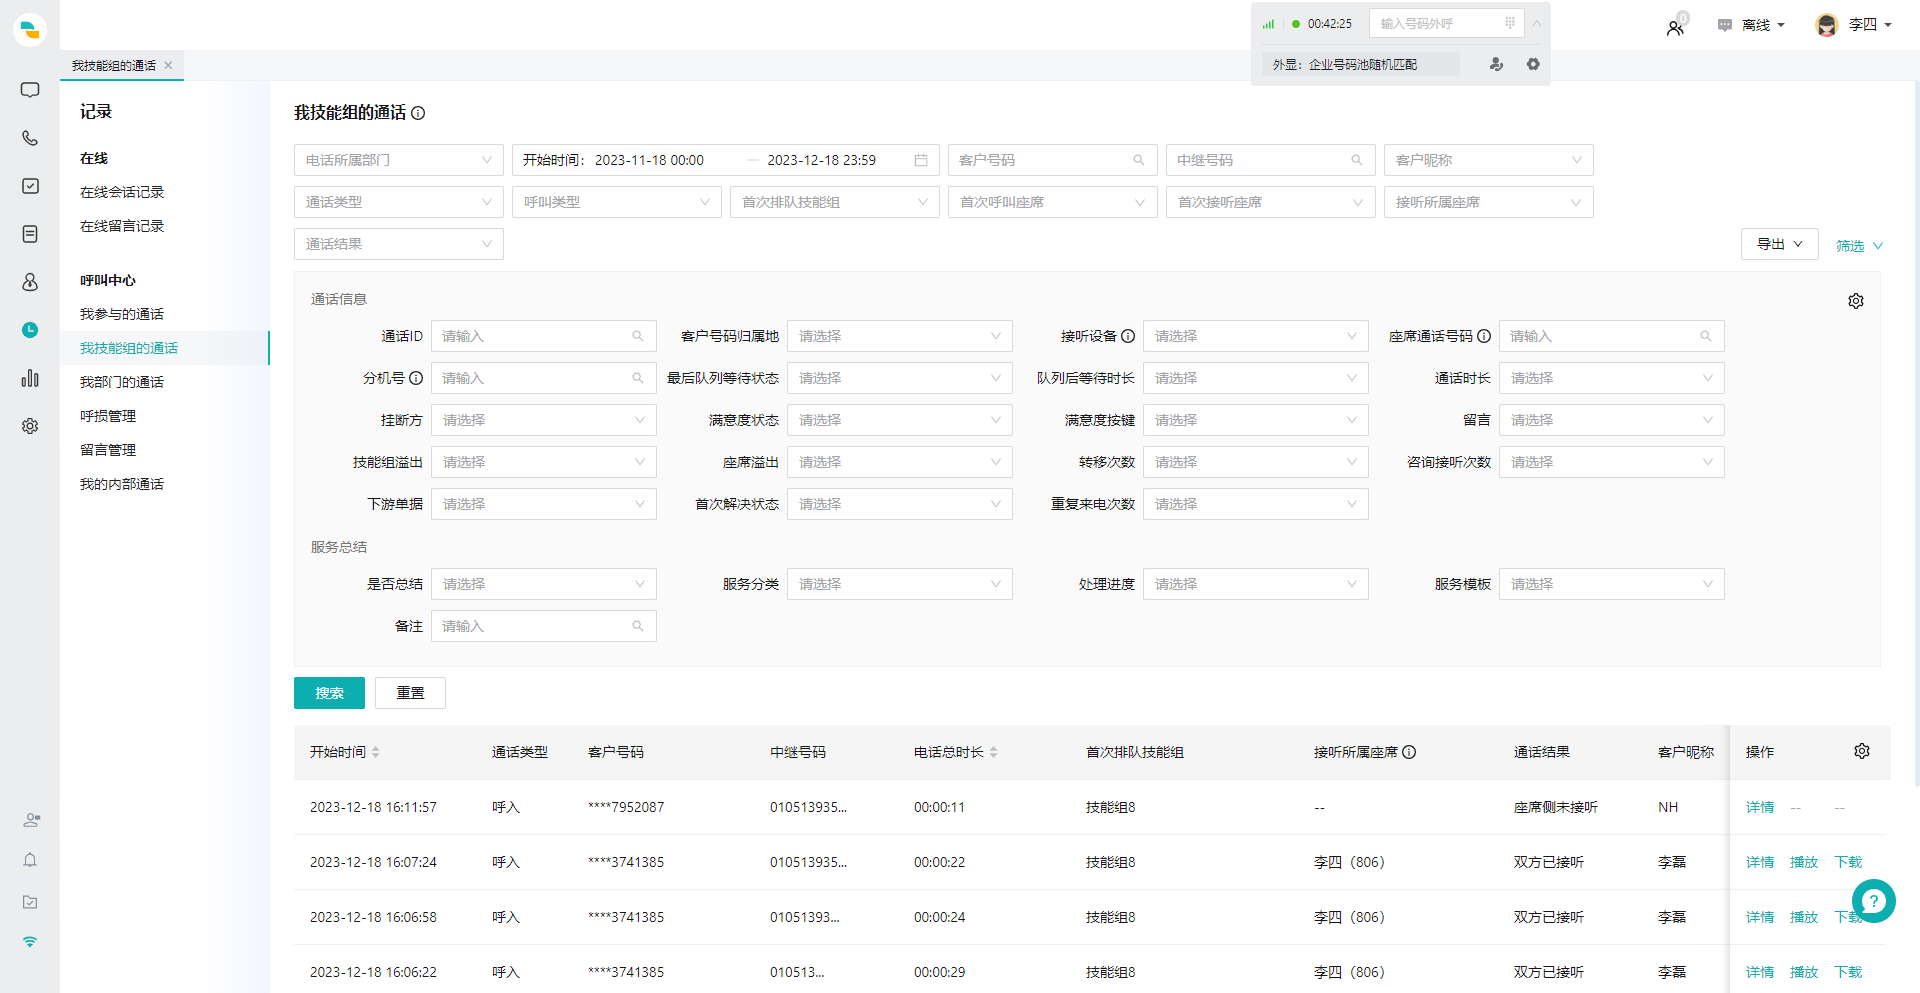Screen dimensions: 1920x993
Task: Close the 我技能组的通话 tab
Action: tap(168, 65)
